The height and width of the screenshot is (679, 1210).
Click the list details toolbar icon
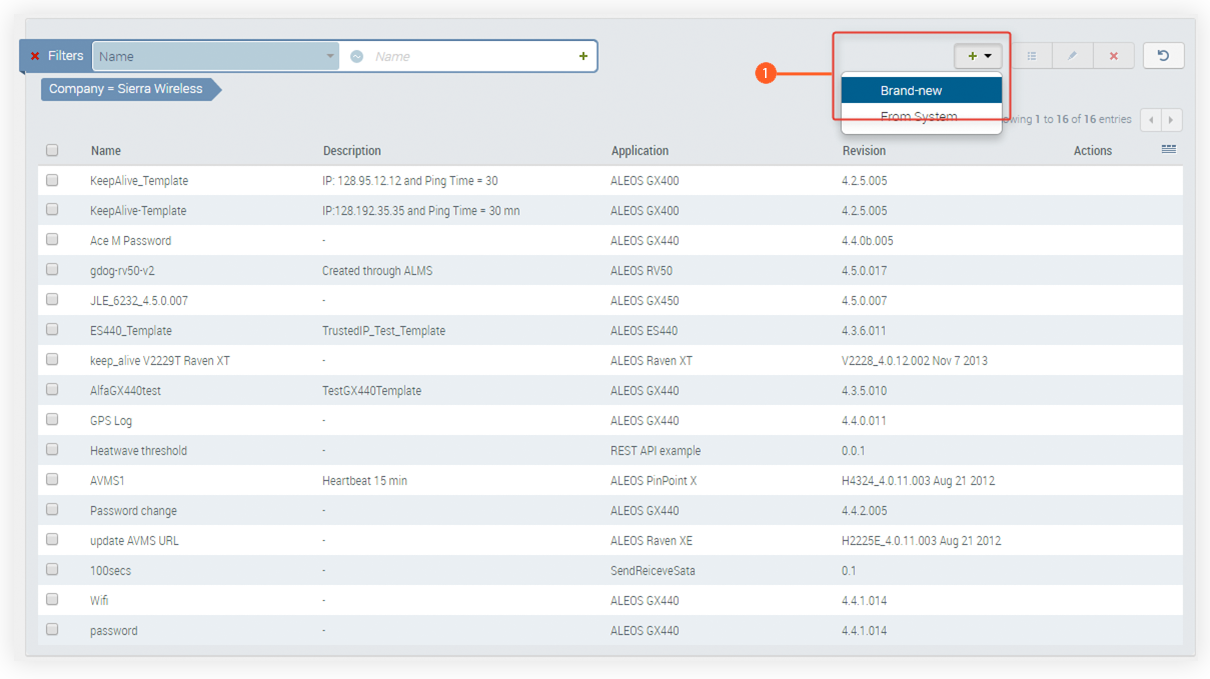1032,56
